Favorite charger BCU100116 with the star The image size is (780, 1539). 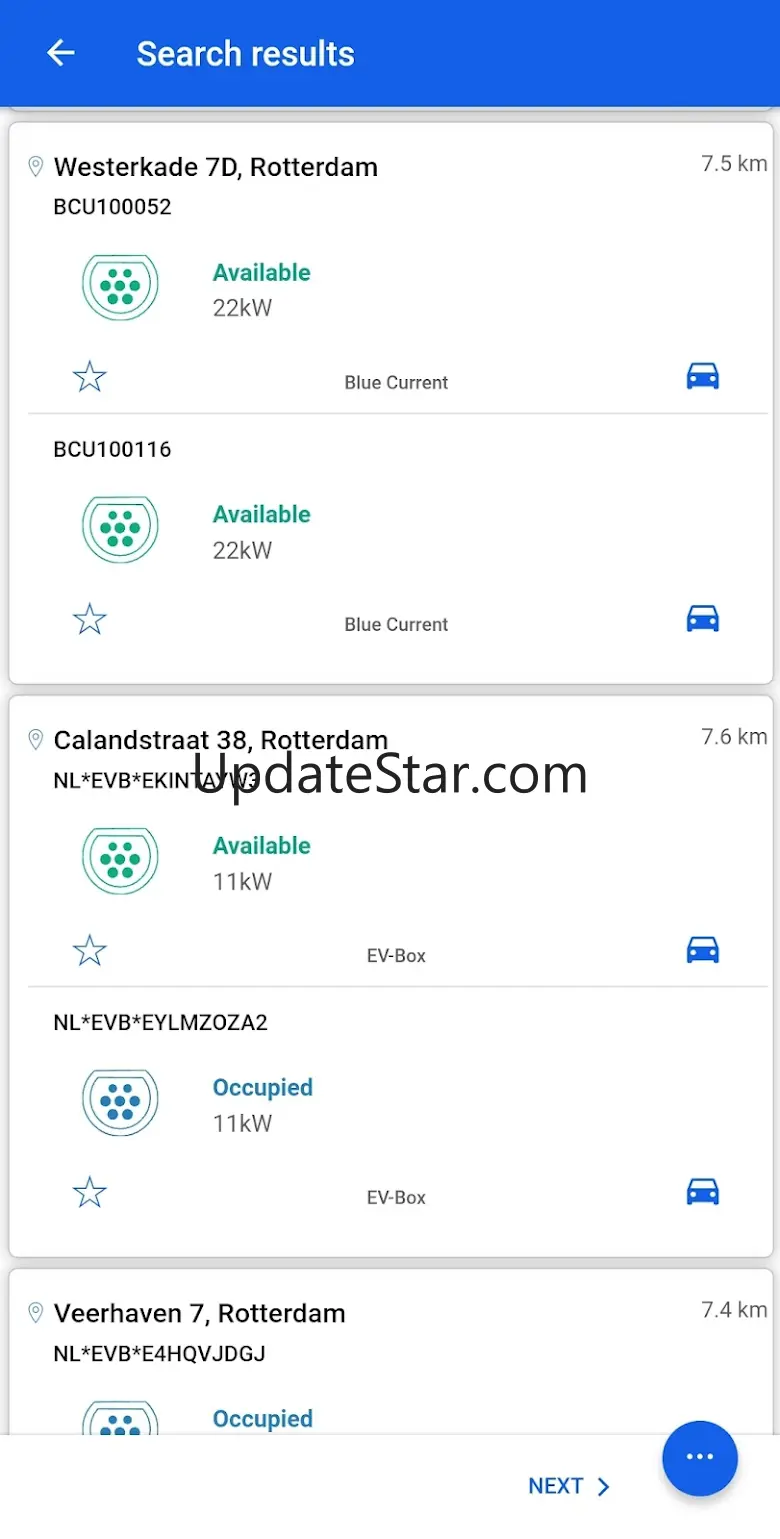click(90, 619)
